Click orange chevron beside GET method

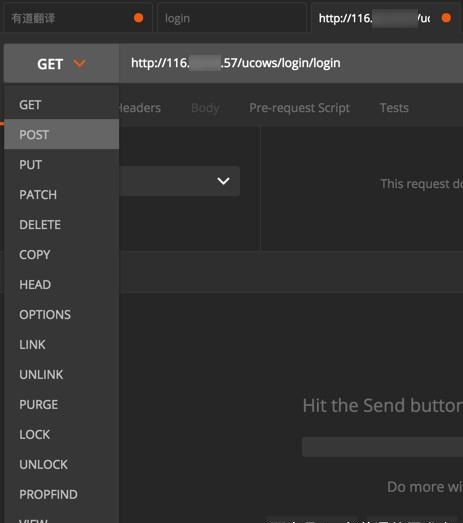coord(79,63)
